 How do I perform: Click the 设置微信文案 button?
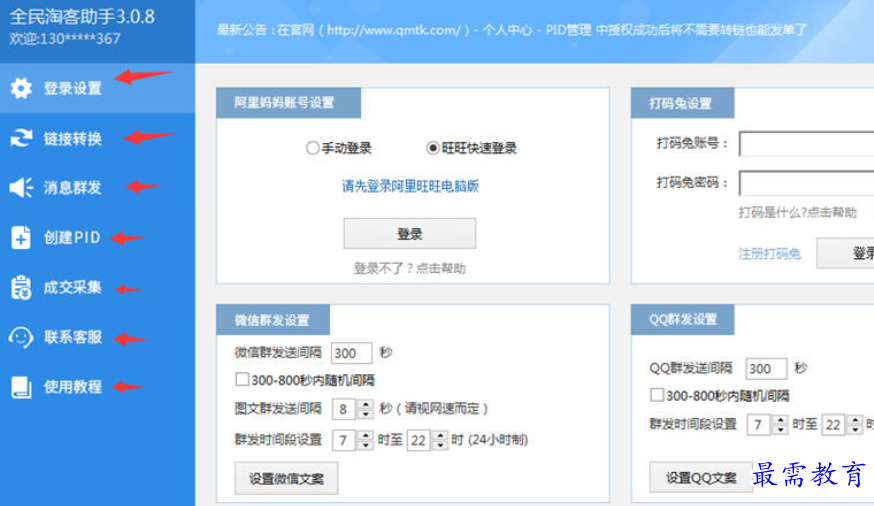point(286,478)
